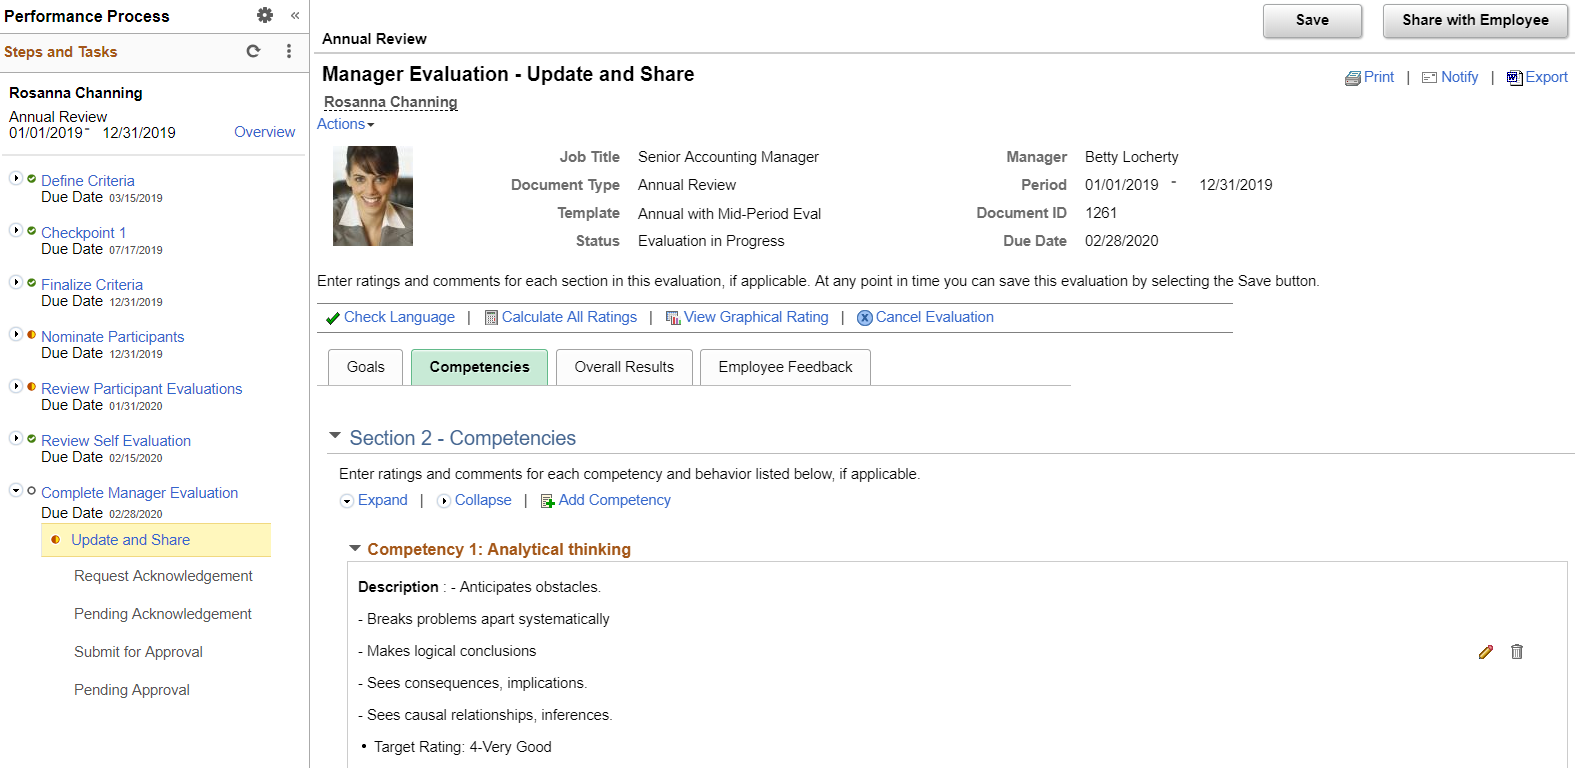Collapse the Complete Manager Evaluation step
Image resolution: width=1575 pixels, height=768 pixels.
click(x=16, y=490)
